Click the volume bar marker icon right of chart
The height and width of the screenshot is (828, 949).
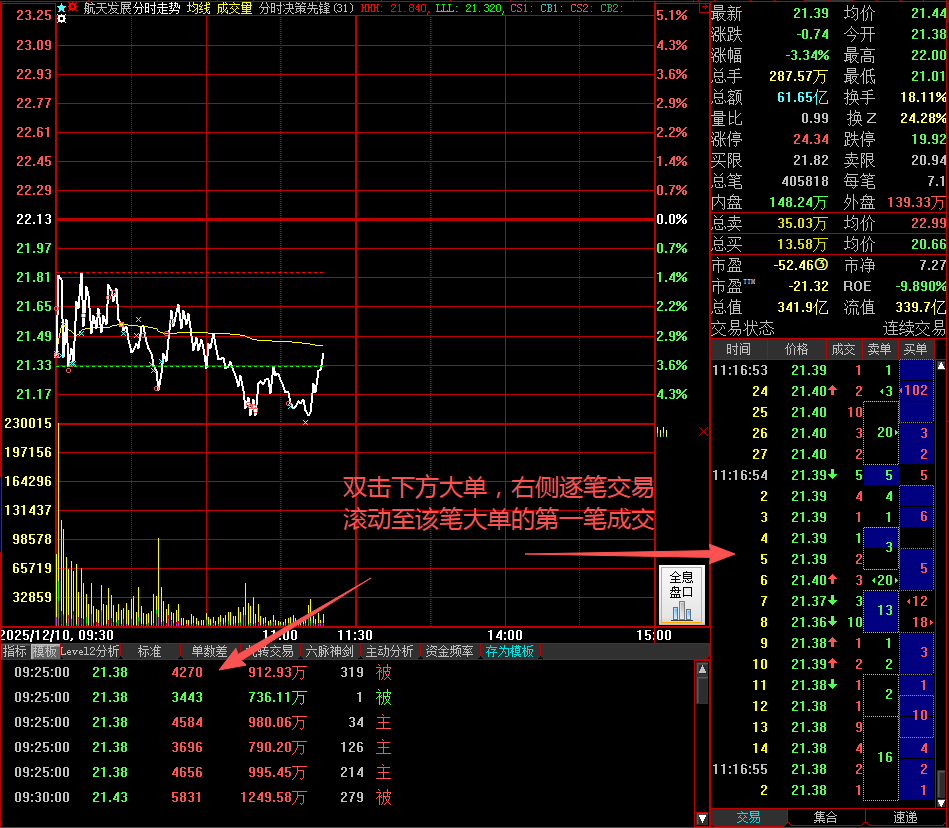pos(662,432)
